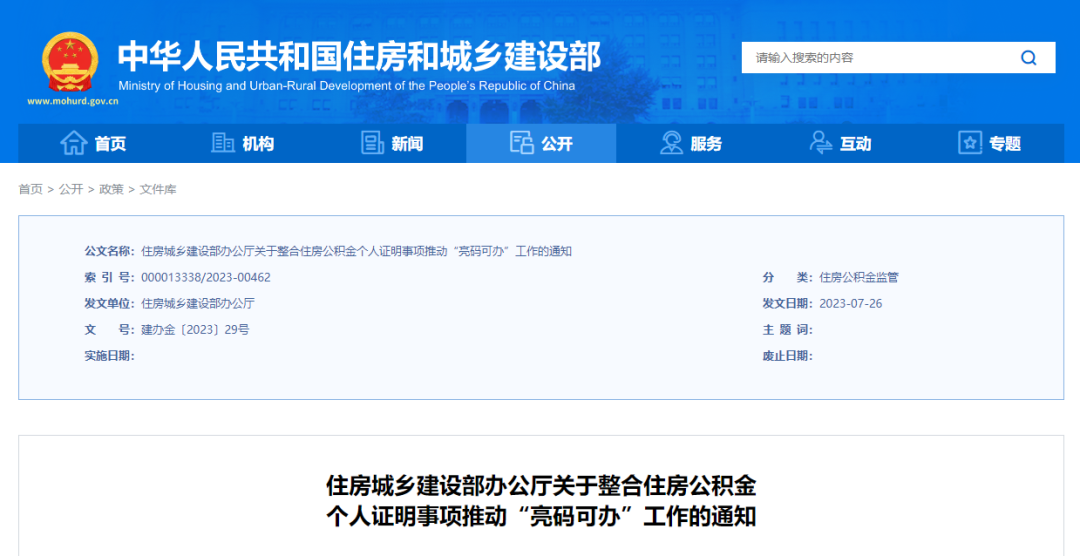Click the headset person icon beside 服务

point(671,143)
